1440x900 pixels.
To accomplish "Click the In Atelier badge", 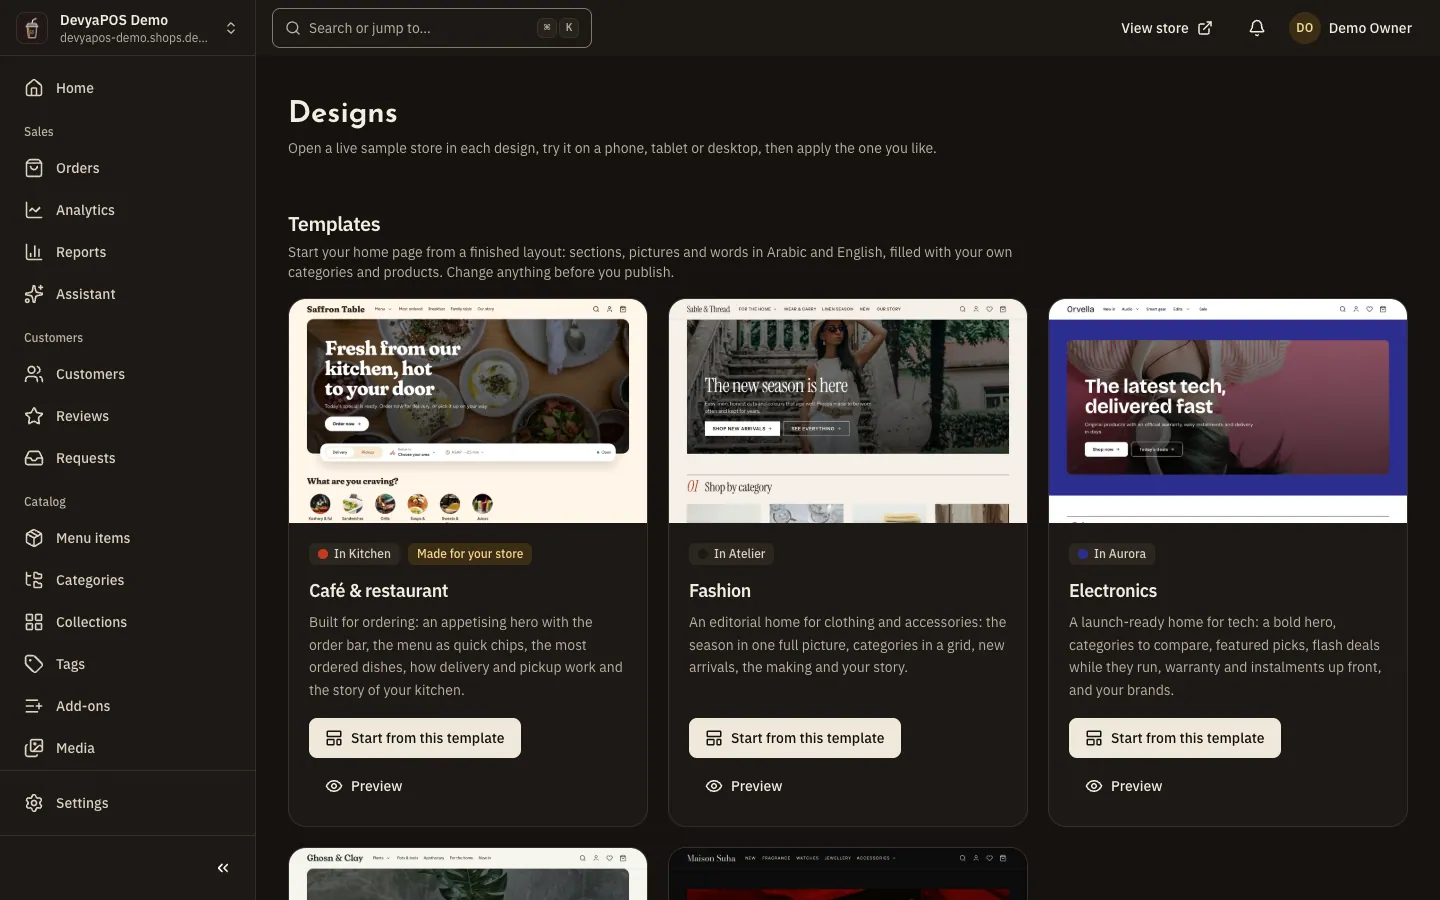I will pyautogui.click(x=732, y=554).
